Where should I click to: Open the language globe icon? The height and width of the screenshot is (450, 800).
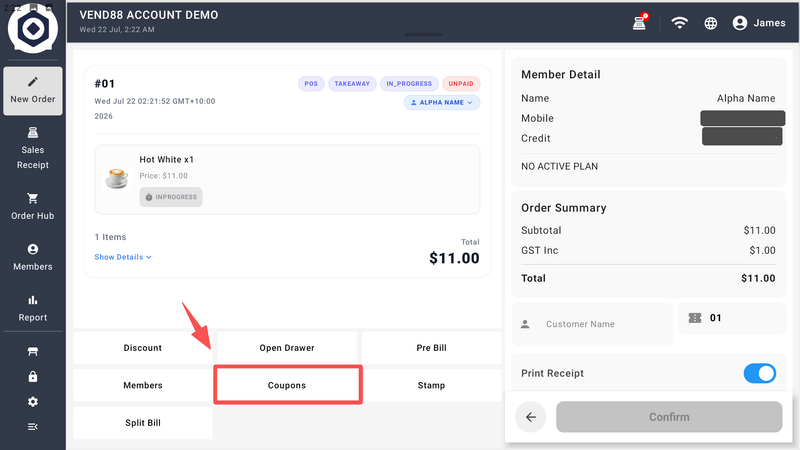(710, 23)
